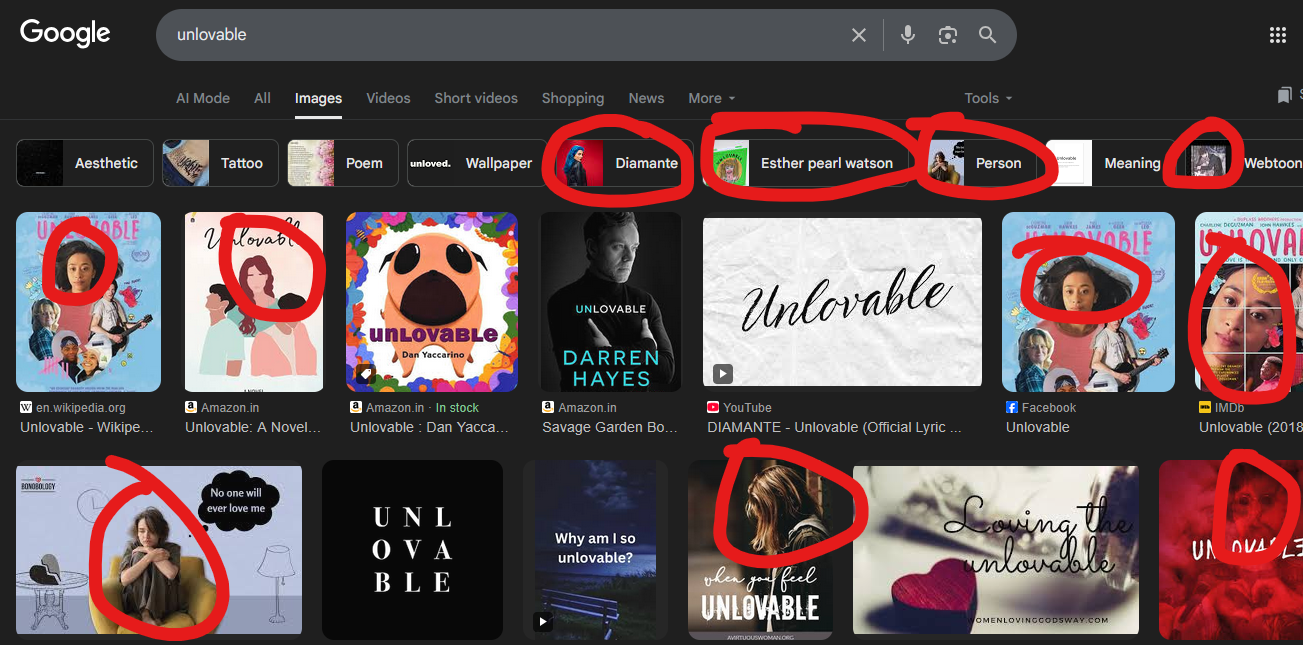This screenshot has height=645, width=1303.
Task: Open the Google apps grid
Action: (1277, 35)
